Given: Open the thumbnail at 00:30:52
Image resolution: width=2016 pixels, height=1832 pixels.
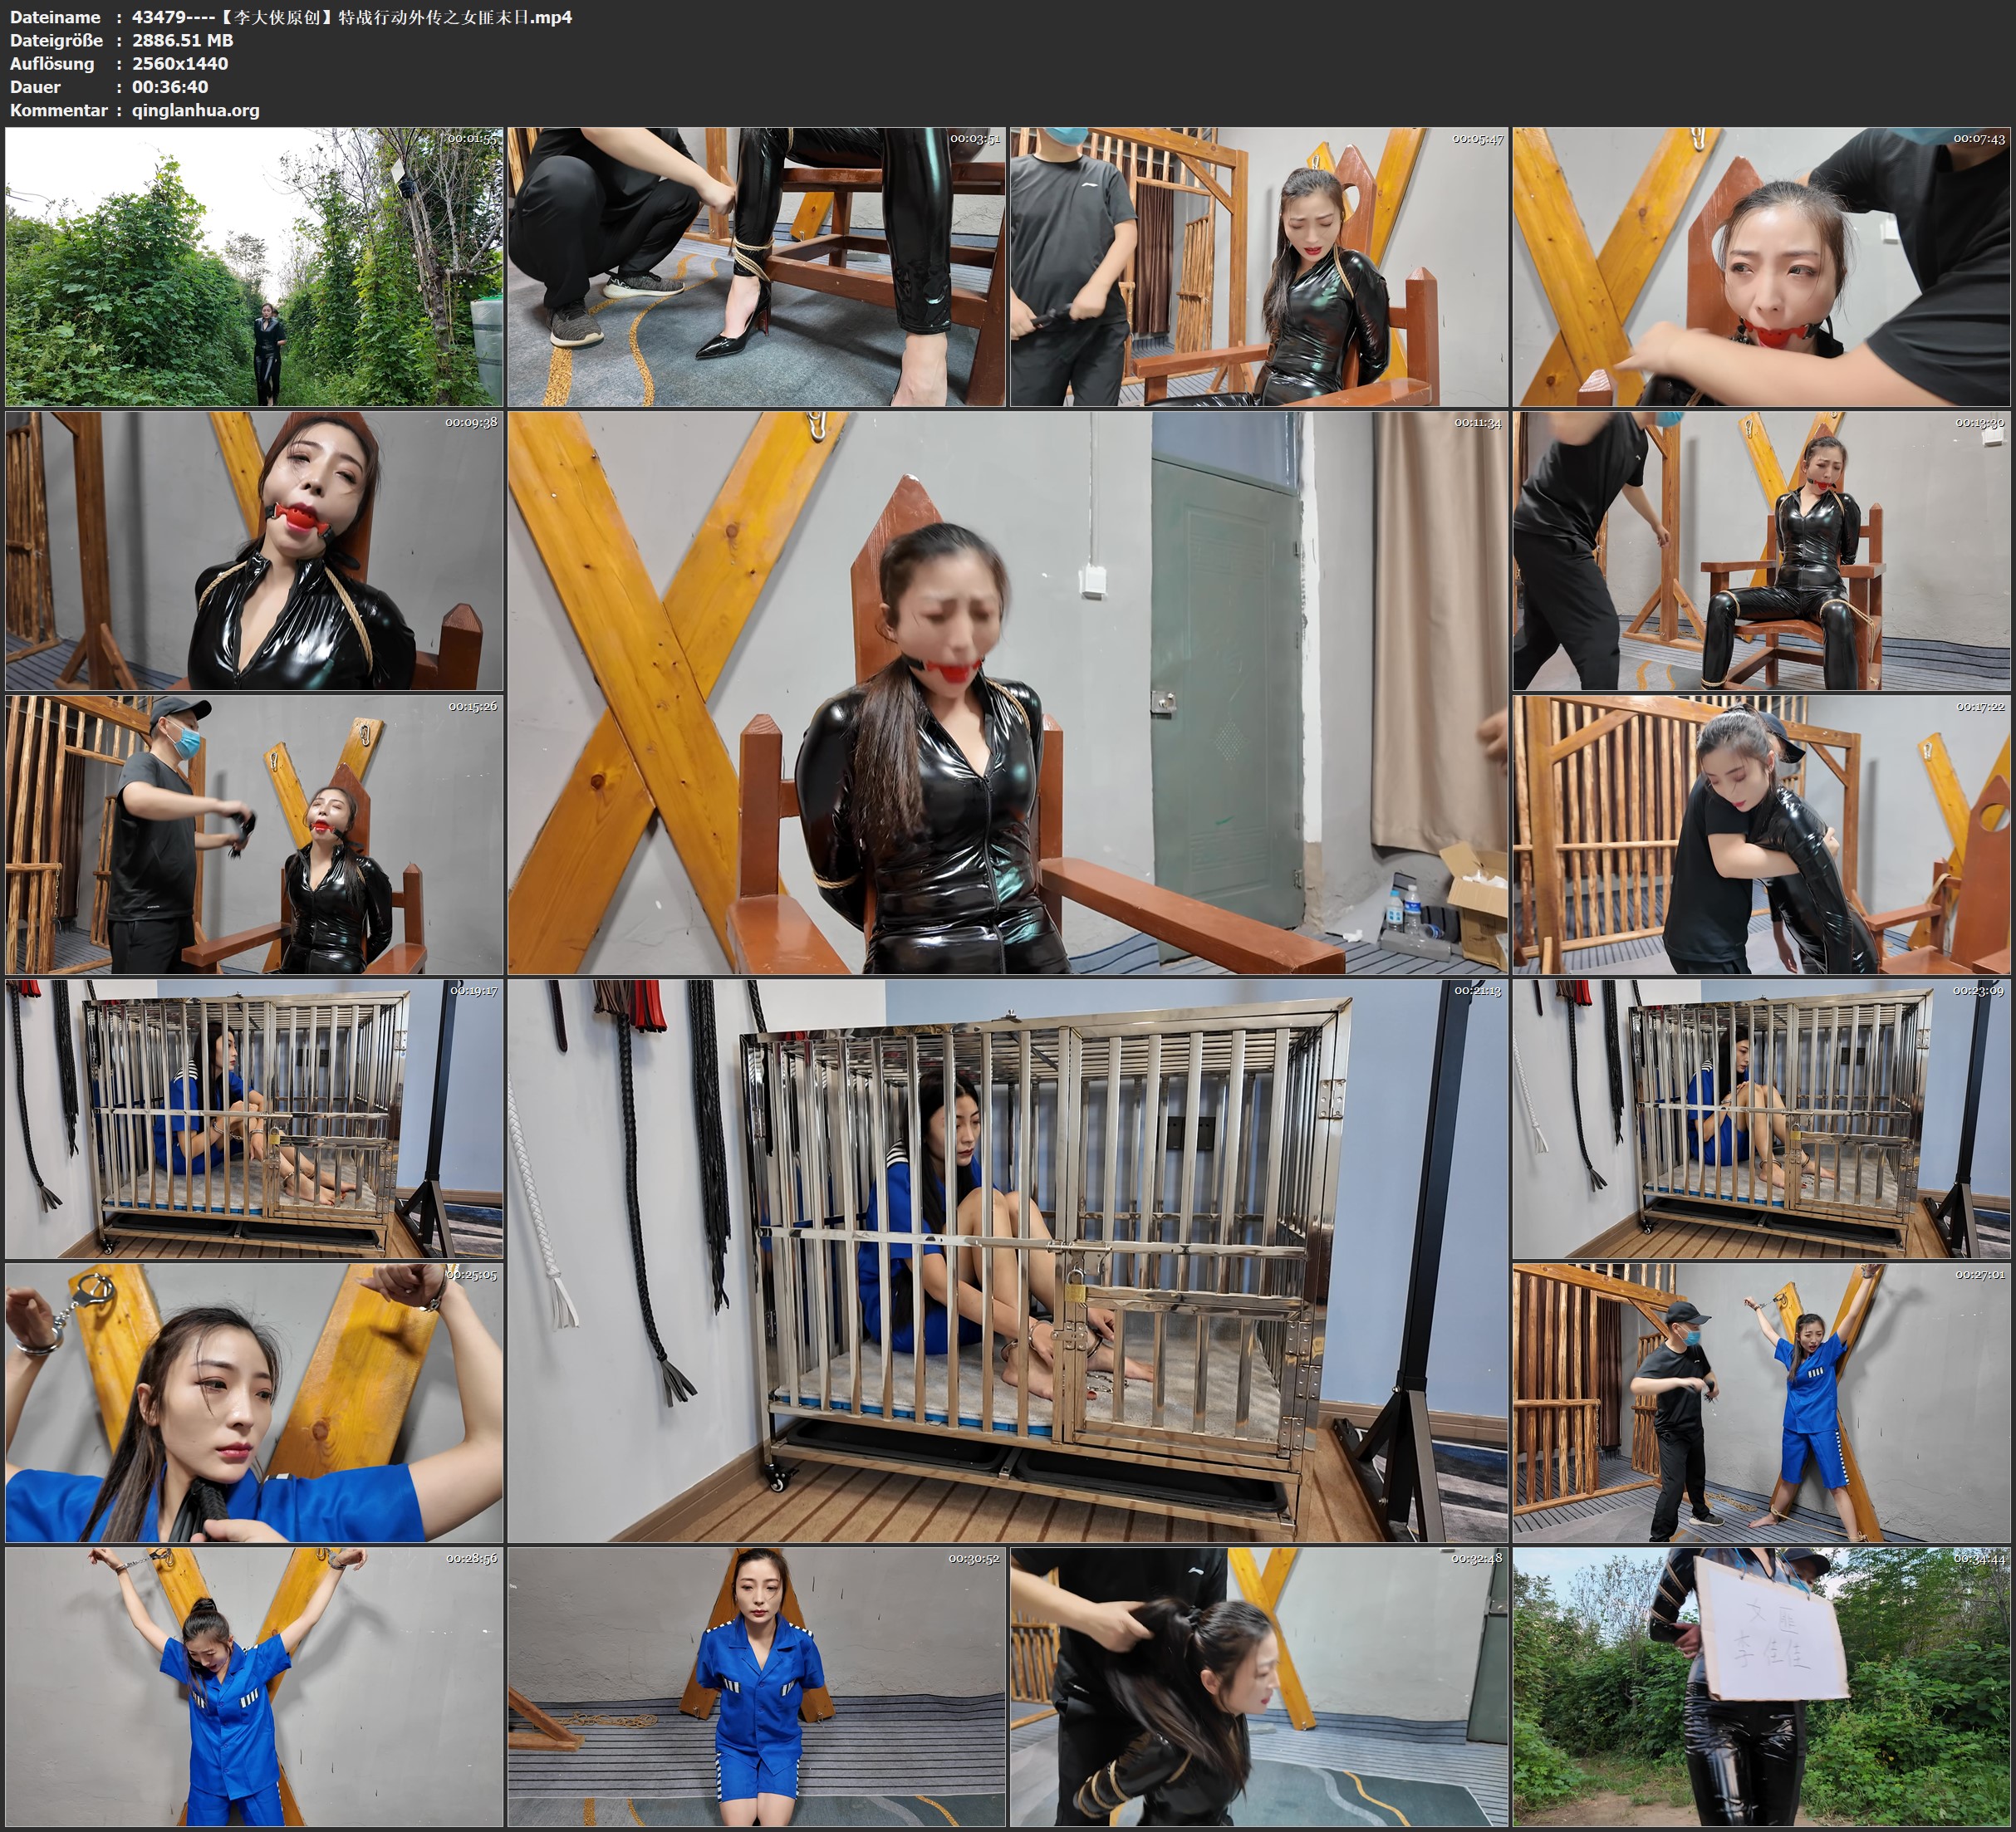Looking at the screenshot, I should pyautogui.click(x=756, y=1687).
